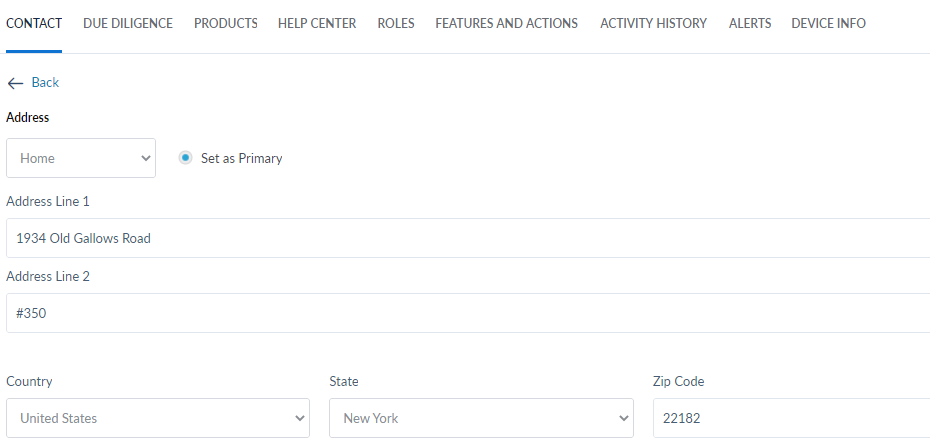This screenshot has height=444, width=930.
Task: Open the Home address type dropdown
Action: tap(81, 158)
